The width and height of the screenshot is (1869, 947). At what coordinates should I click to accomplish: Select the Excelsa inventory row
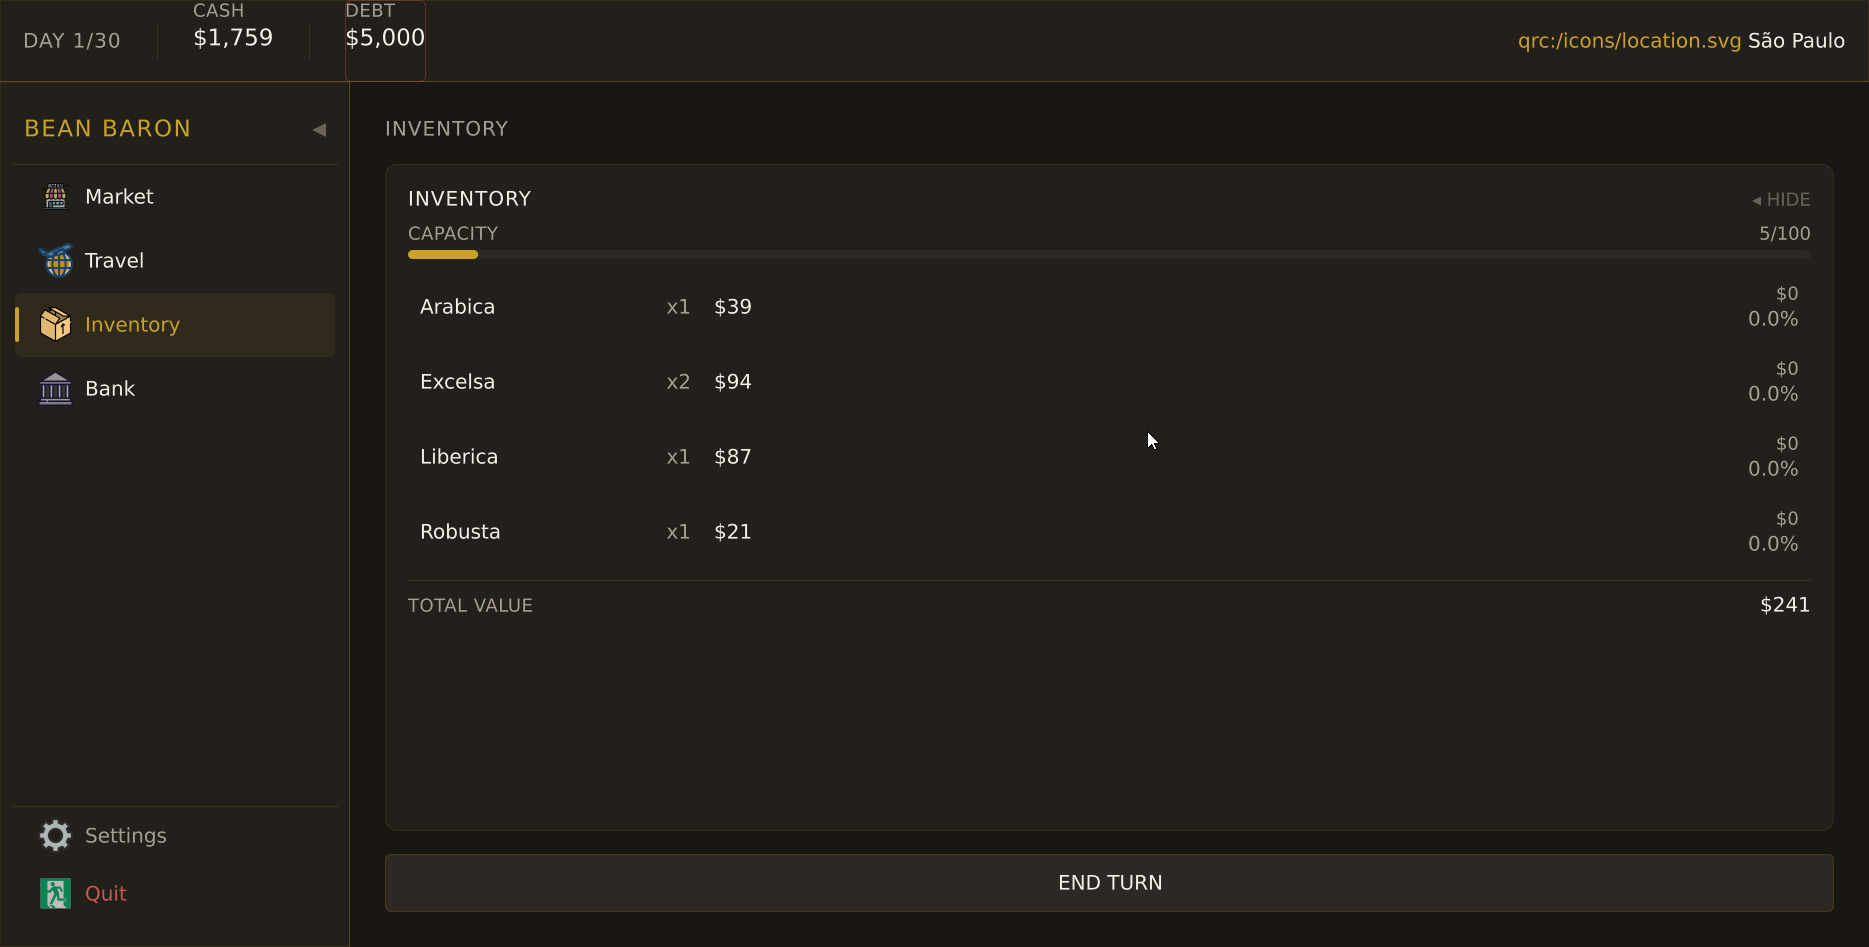[x=1108, y=382]
